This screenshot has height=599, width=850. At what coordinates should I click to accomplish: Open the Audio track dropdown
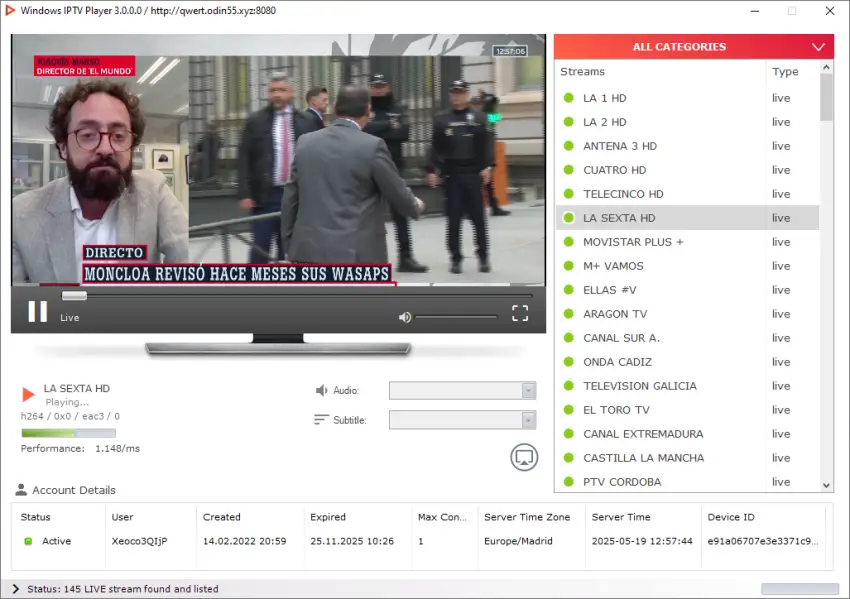(462, 390)
